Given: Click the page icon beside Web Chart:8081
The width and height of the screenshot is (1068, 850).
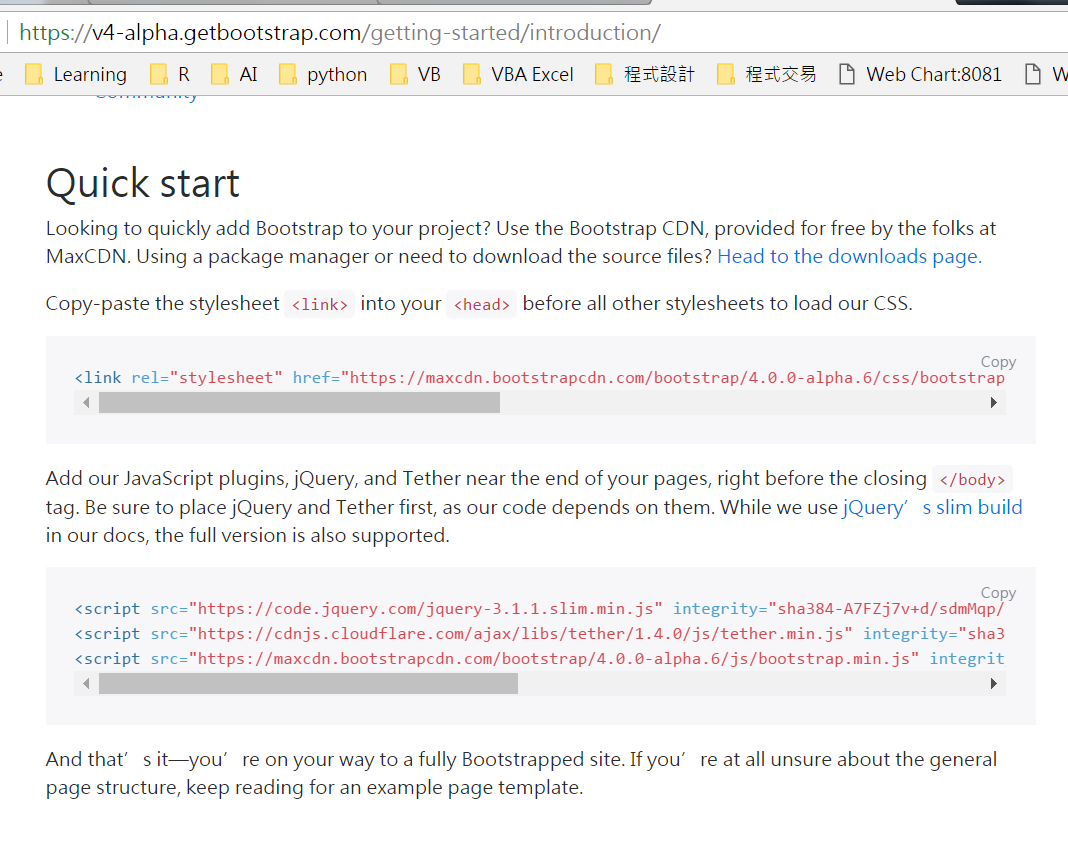Looking at the screenshot, I should point(846,73).
